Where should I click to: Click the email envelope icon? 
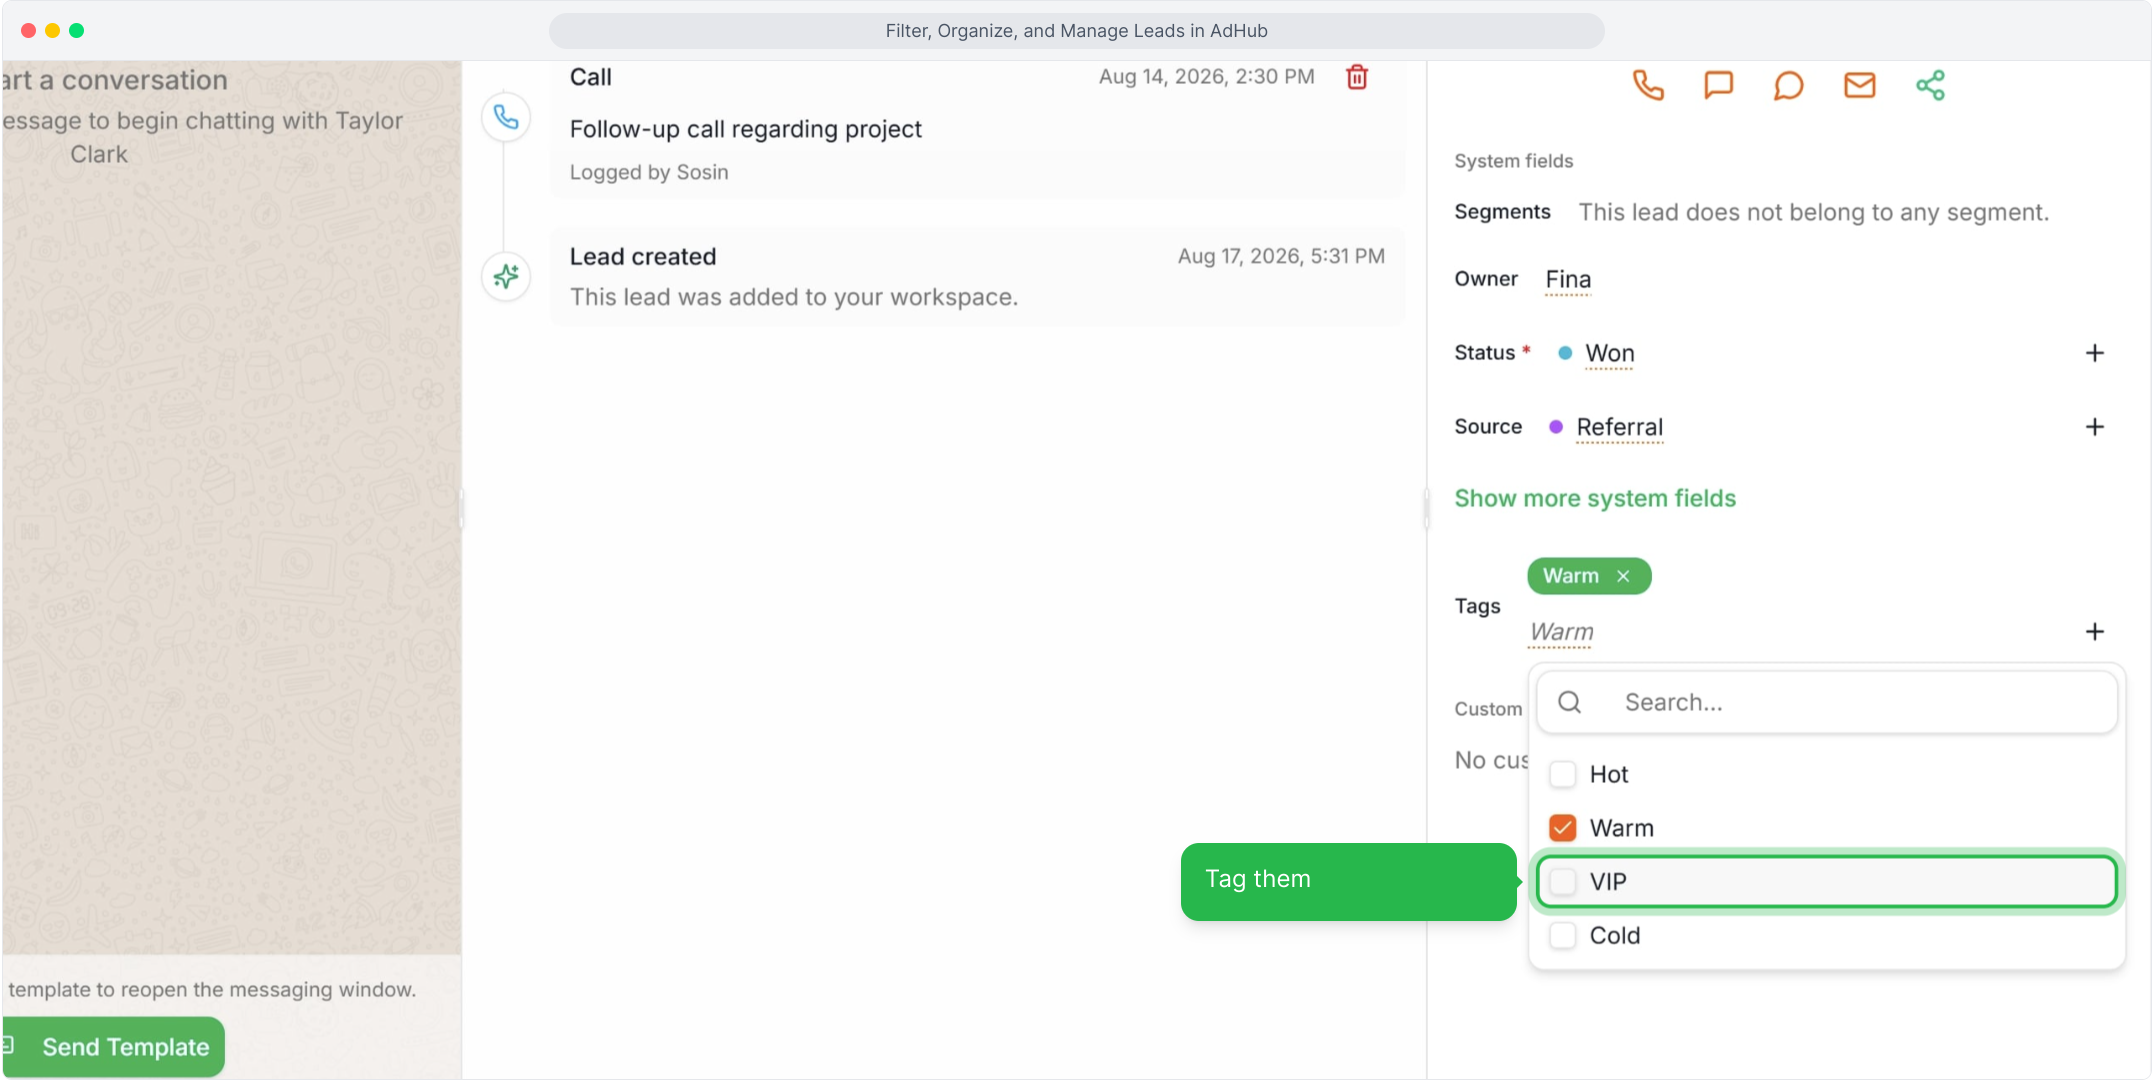tap(1860, 85)
